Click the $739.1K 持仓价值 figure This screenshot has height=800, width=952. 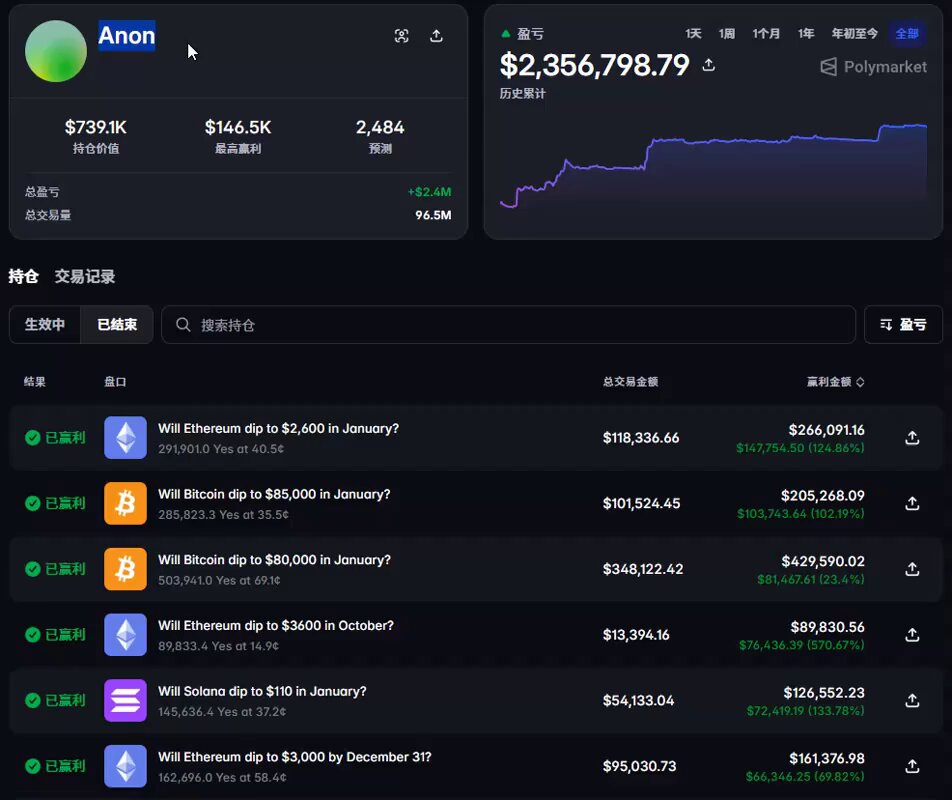pos(96,127)
